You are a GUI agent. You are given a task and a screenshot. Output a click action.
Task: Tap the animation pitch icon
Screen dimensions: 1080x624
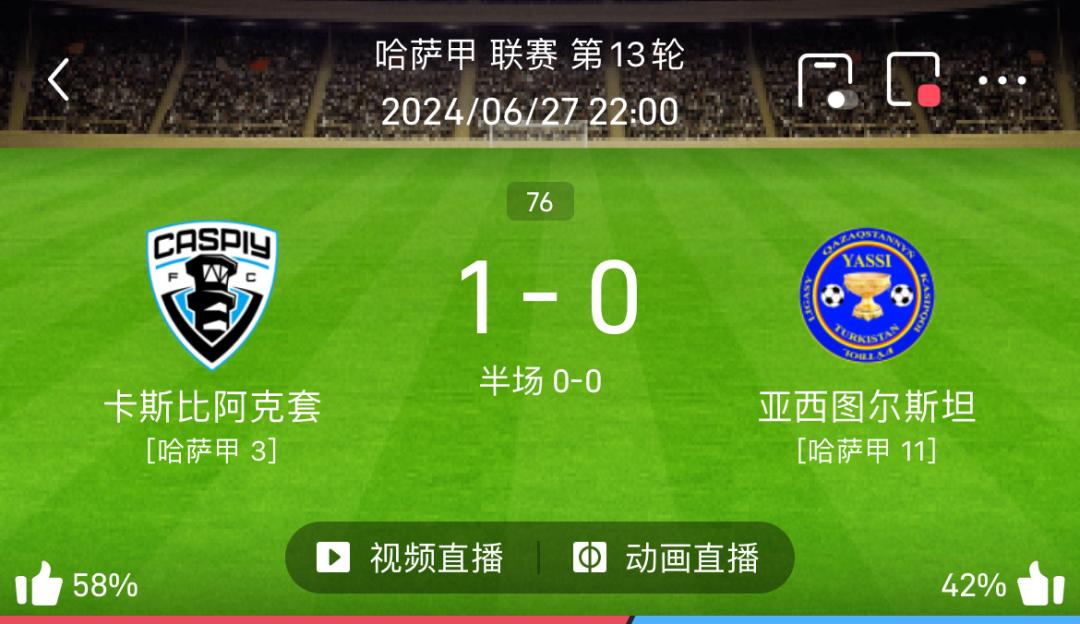tap(589, 557)
